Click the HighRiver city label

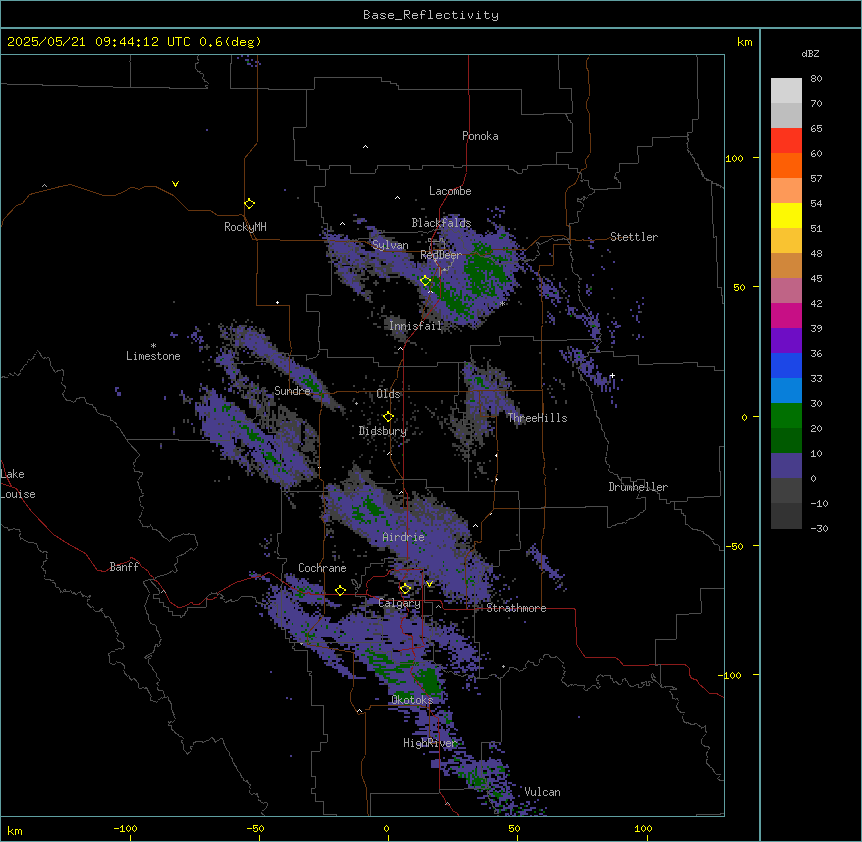430,743
